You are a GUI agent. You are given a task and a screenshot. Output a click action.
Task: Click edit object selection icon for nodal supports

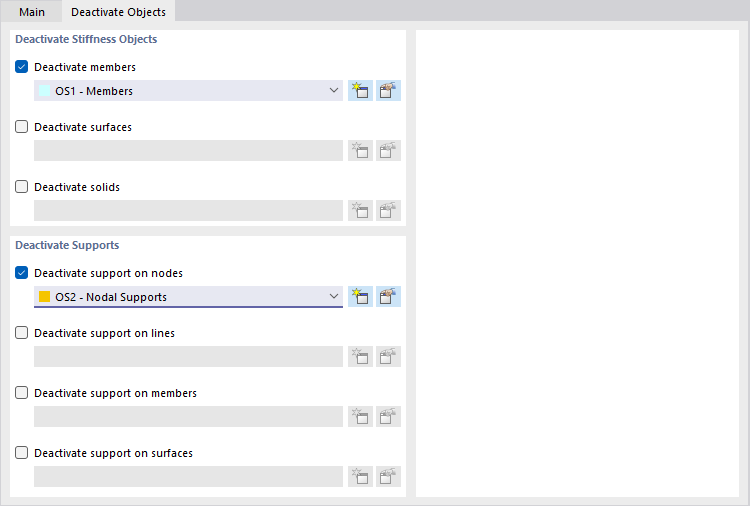coord(388,297)
